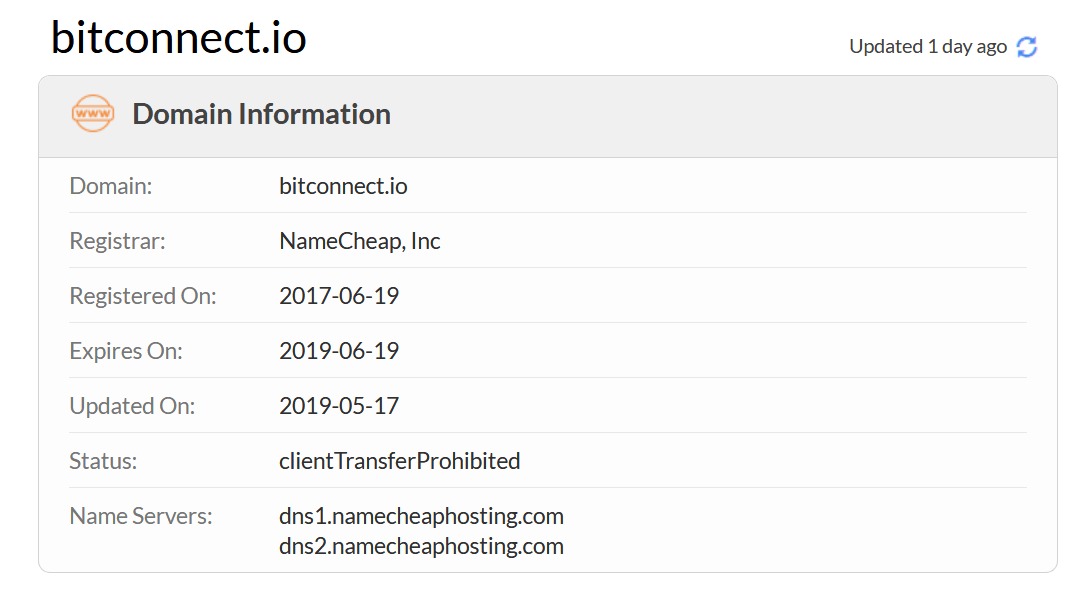
Task: Click the Registered On: label
Action: pos(143,296)
